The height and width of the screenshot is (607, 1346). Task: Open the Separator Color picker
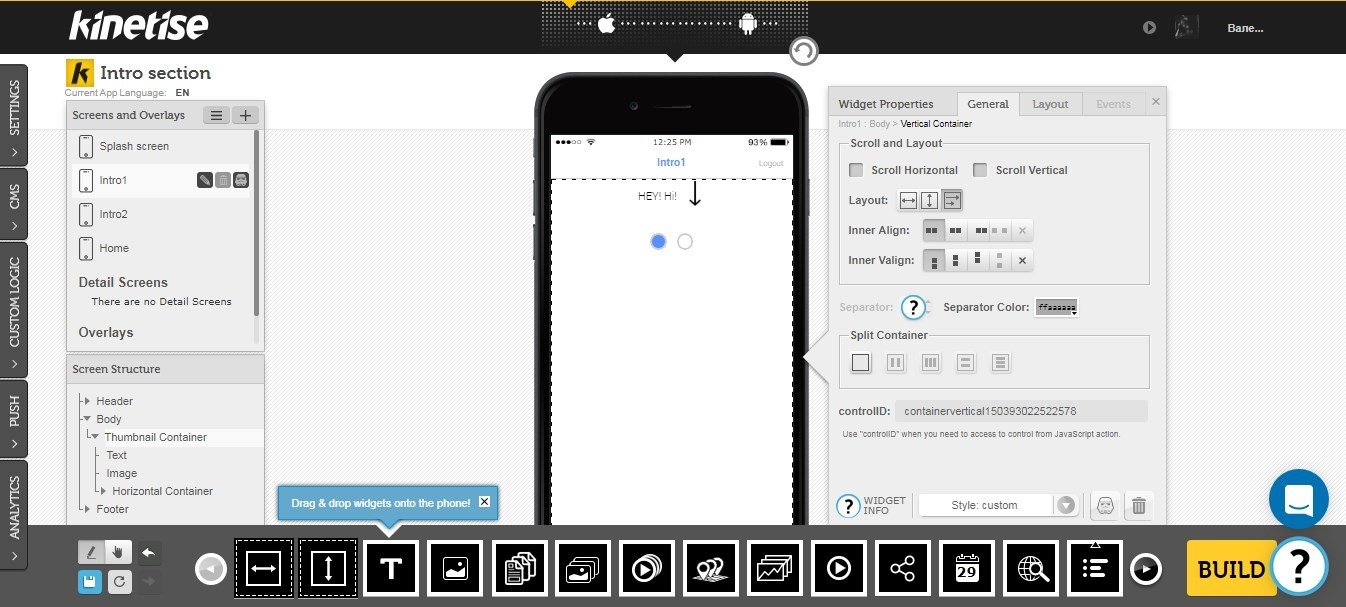[x=1056, y=307]
